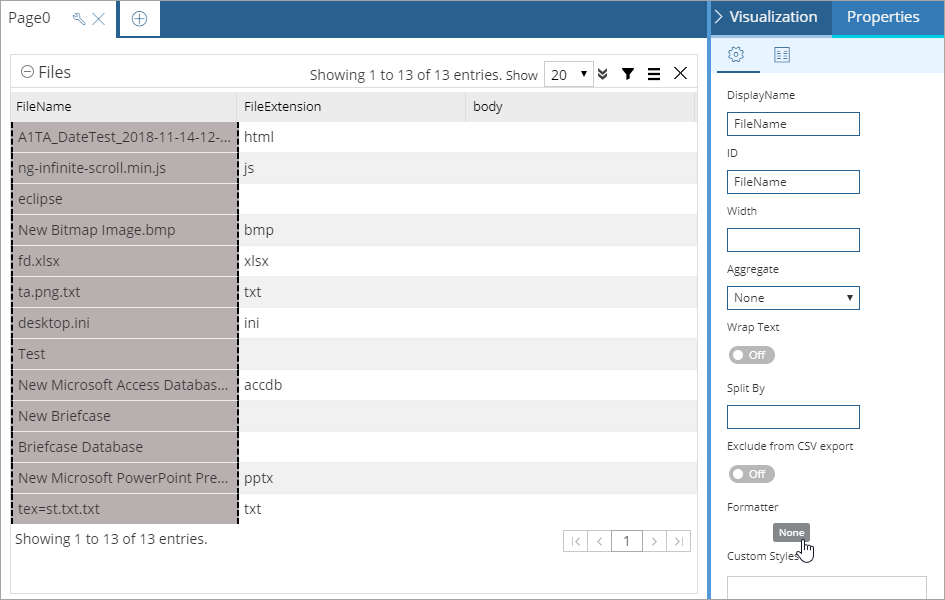Open the entries-per-page dropdown showing 20

pyautogui.click(x=568, y=73)
